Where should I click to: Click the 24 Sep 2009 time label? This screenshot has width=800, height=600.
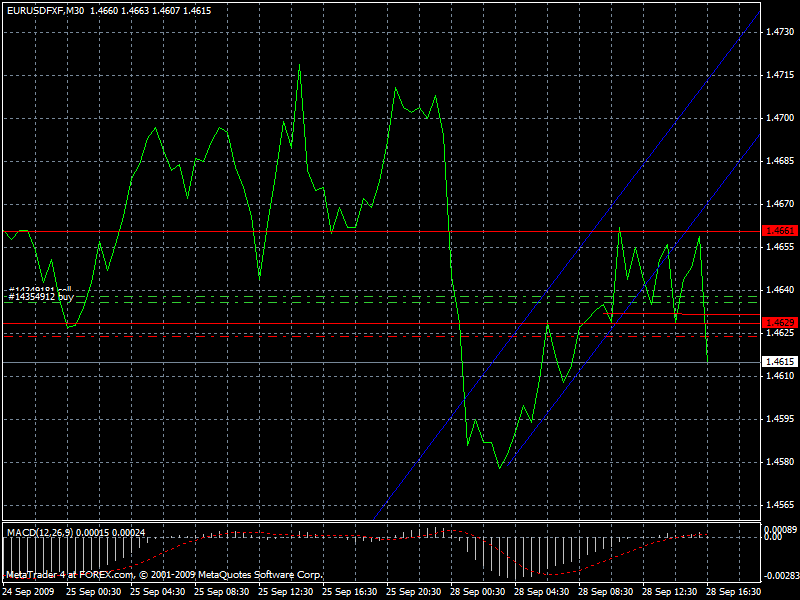tap(29, 592)
